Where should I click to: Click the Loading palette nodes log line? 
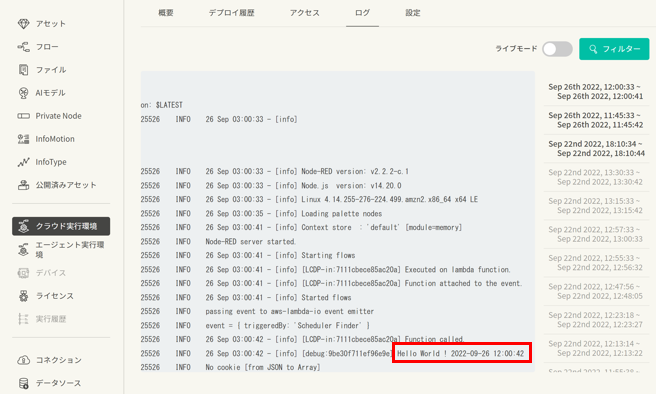(x=261, y=214)
